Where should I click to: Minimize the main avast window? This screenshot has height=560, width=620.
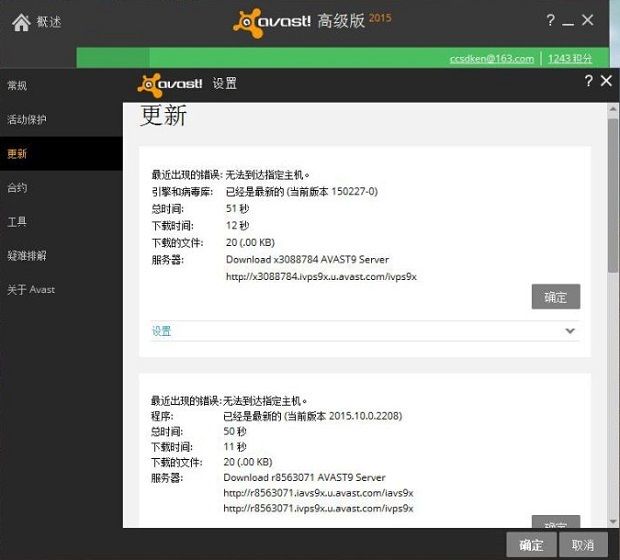tap(568, 24)
